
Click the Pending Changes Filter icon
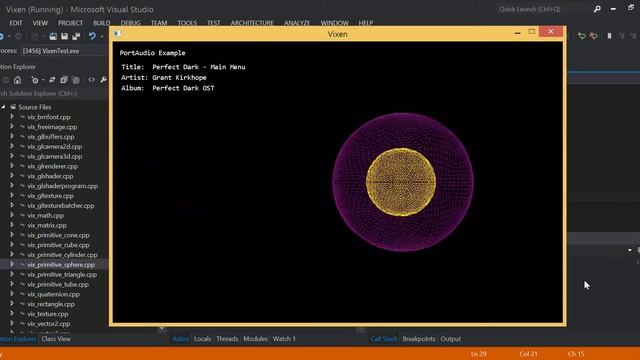click(35, 80)
